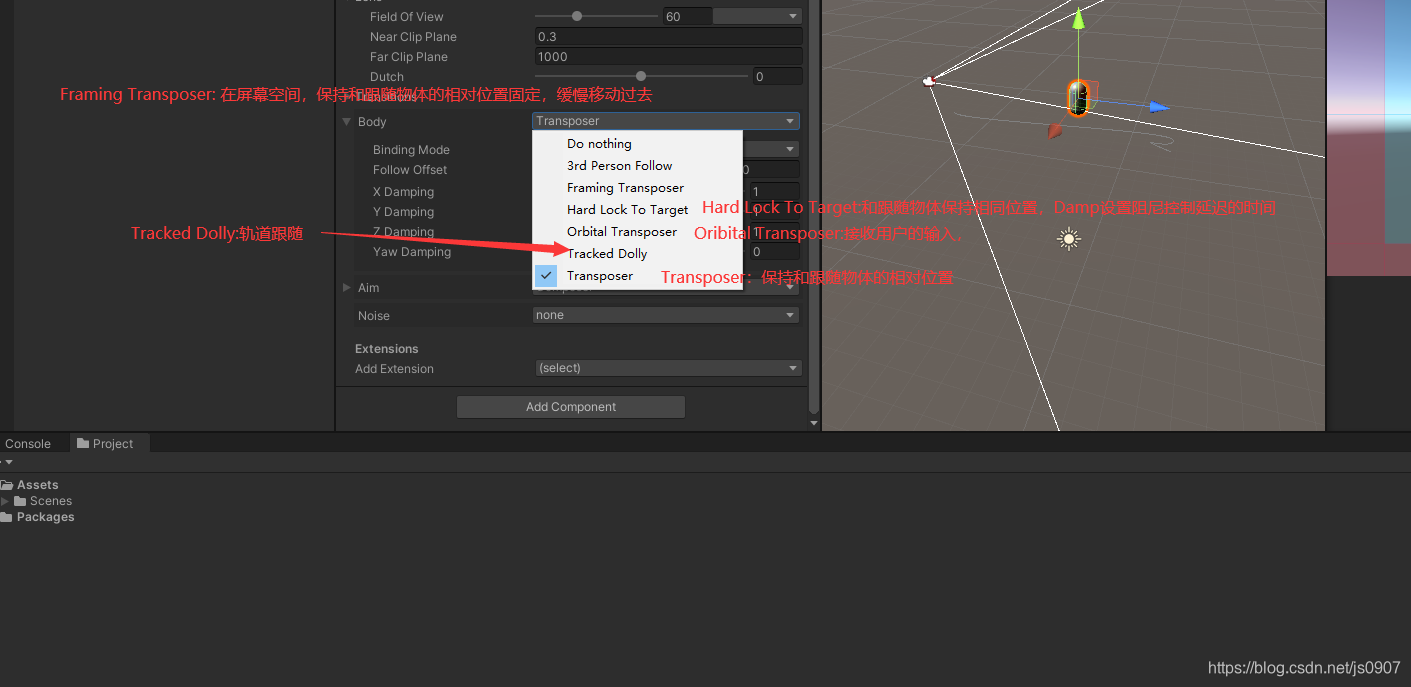
Task: Select the checked 'Transposer' menu entry
Action: coord(637,275)
